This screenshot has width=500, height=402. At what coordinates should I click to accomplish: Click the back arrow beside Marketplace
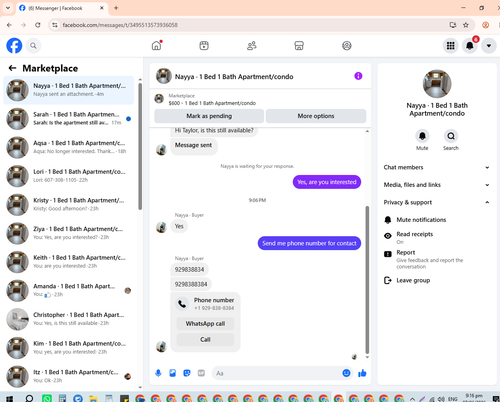click(x=12, y=68)
